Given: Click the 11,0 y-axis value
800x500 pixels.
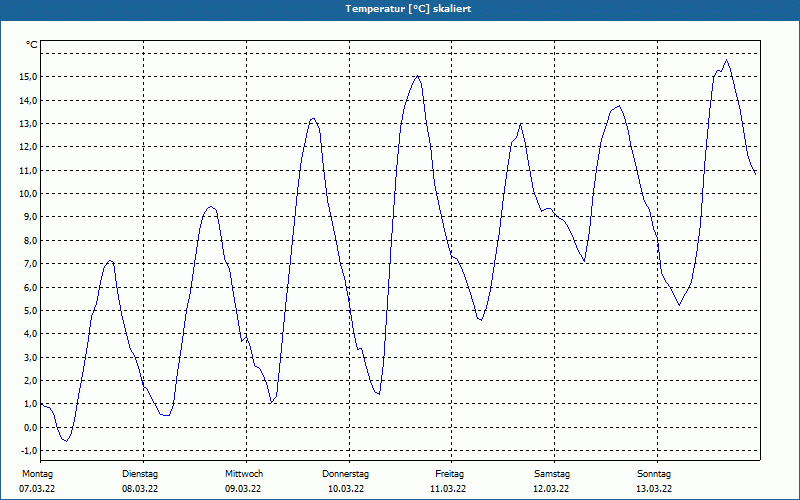Looking at the screenshot, I should pyautogui.click(x=28, y=170).
